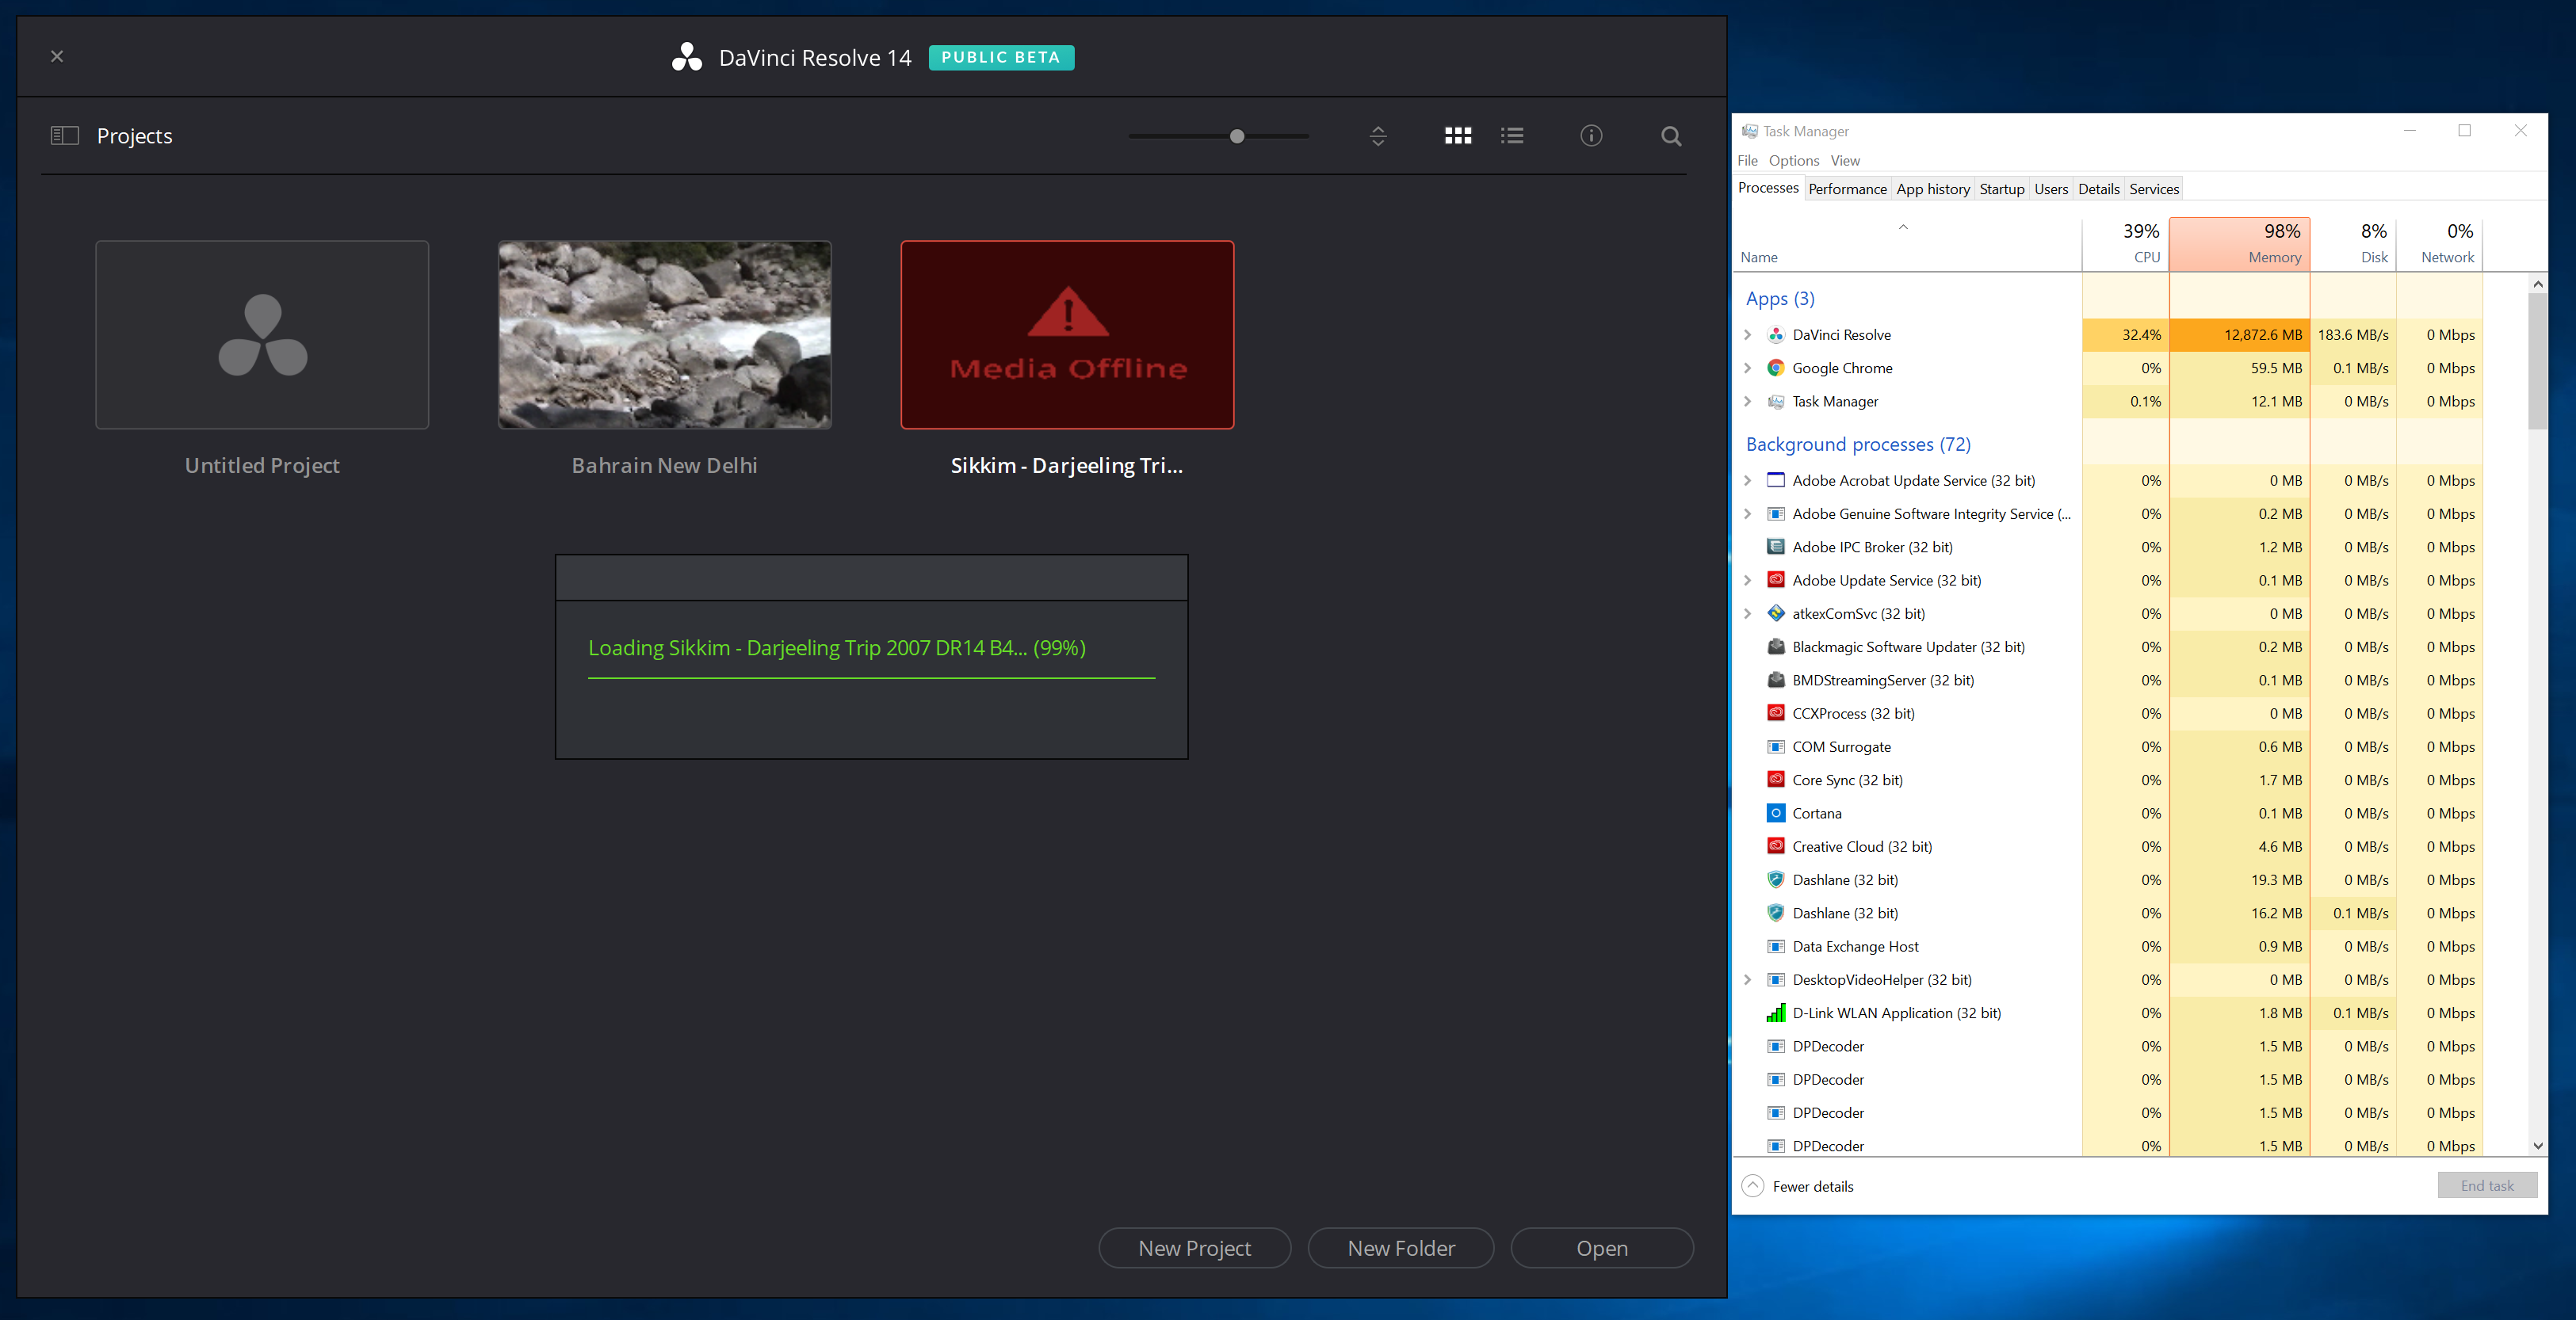Click the Open button
The height and width of the screenshot is (1320, 2576).
click(x=1602, y=1248)
